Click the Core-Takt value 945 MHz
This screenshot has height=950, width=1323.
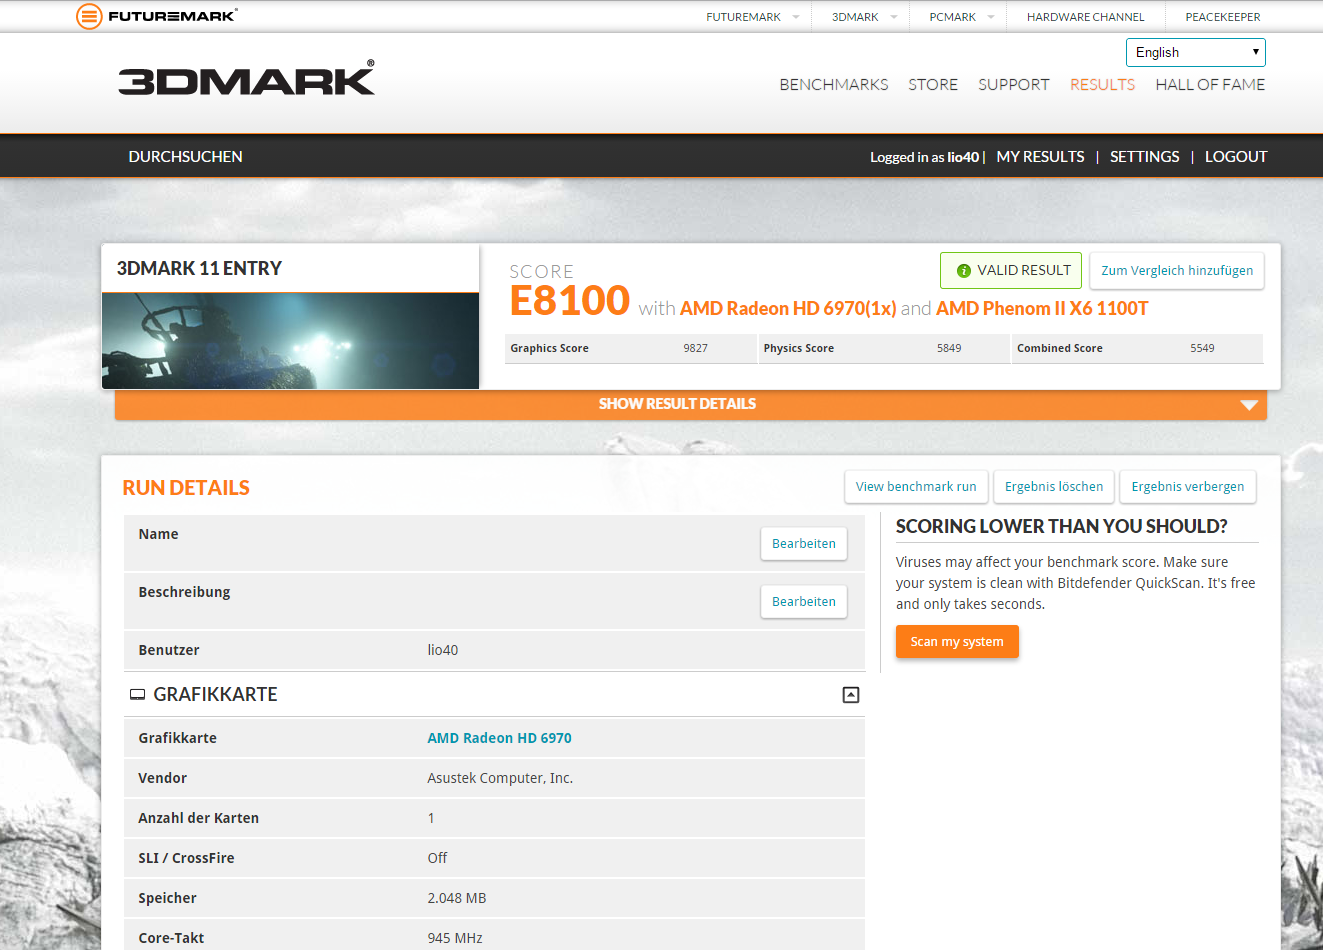tap(455, 938)
